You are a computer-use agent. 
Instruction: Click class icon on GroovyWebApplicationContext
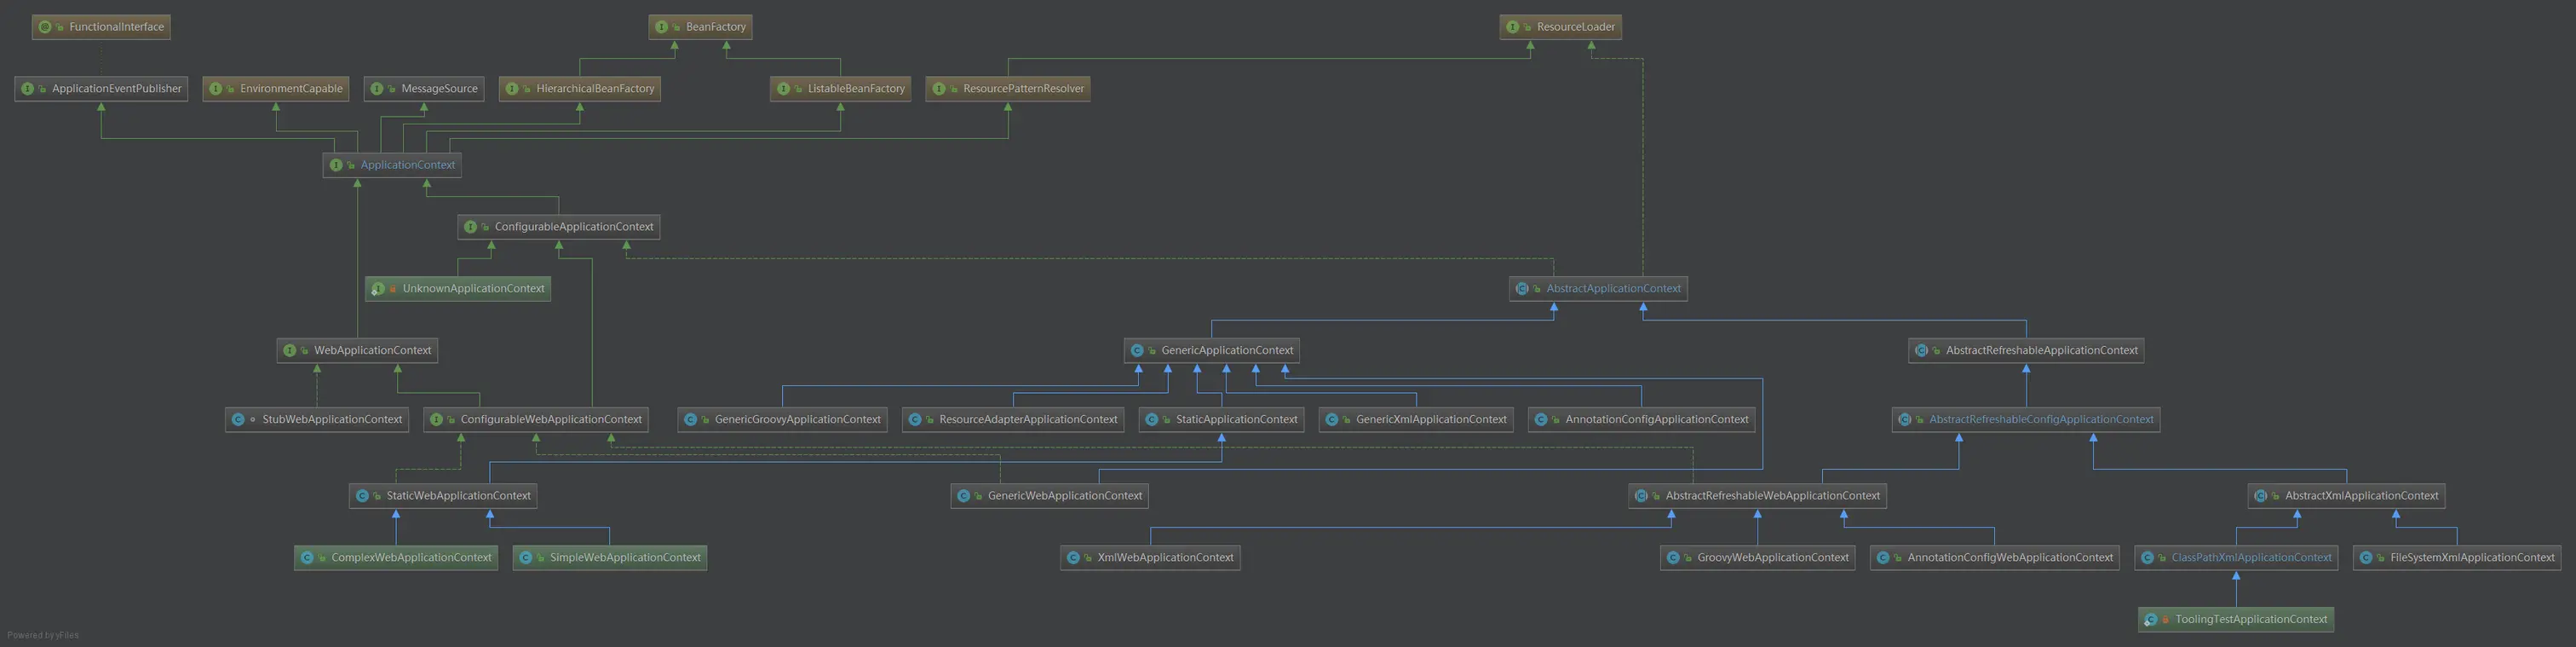coord(1673,558)
